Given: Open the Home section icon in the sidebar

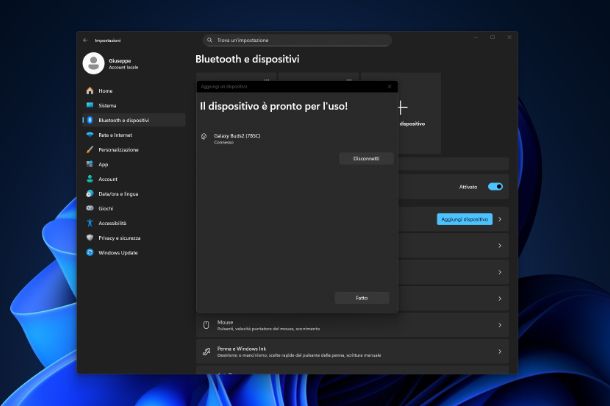Looking at the screenshot, I should (x=89, y=91).
